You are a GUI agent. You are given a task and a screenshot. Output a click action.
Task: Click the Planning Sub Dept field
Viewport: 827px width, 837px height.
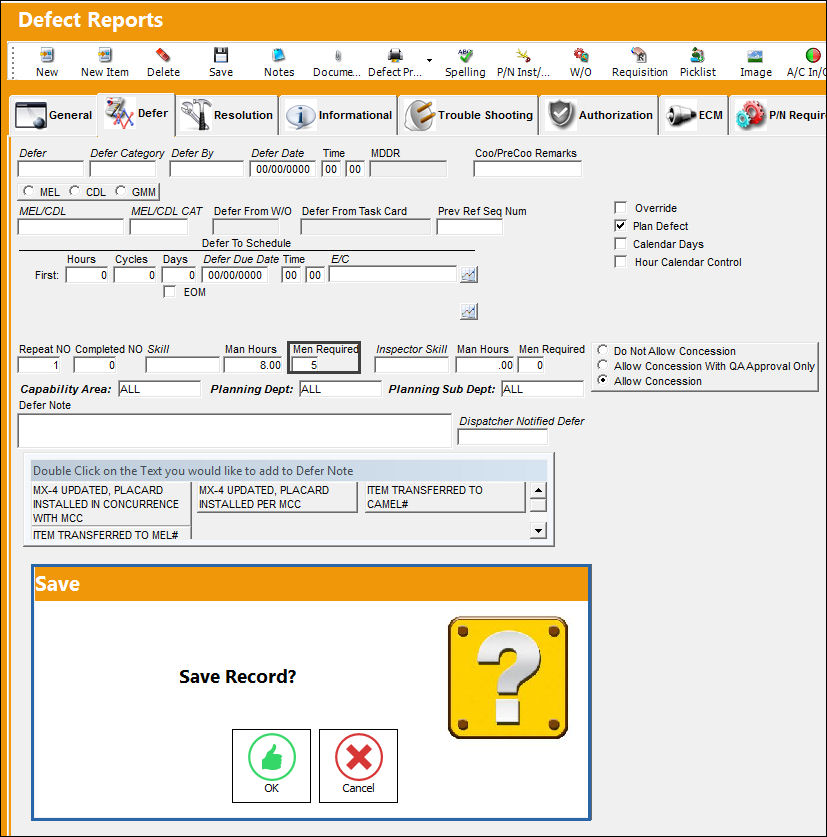tap(542, 389)
